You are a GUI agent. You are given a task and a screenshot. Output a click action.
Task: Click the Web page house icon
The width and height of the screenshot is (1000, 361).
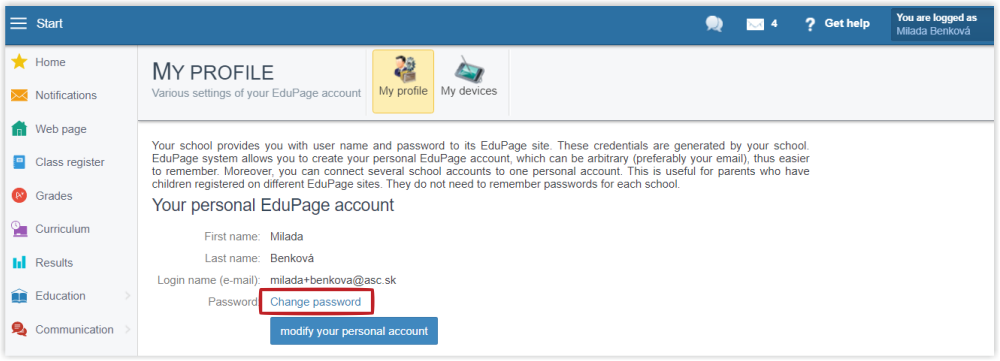[x=20, y=129]
